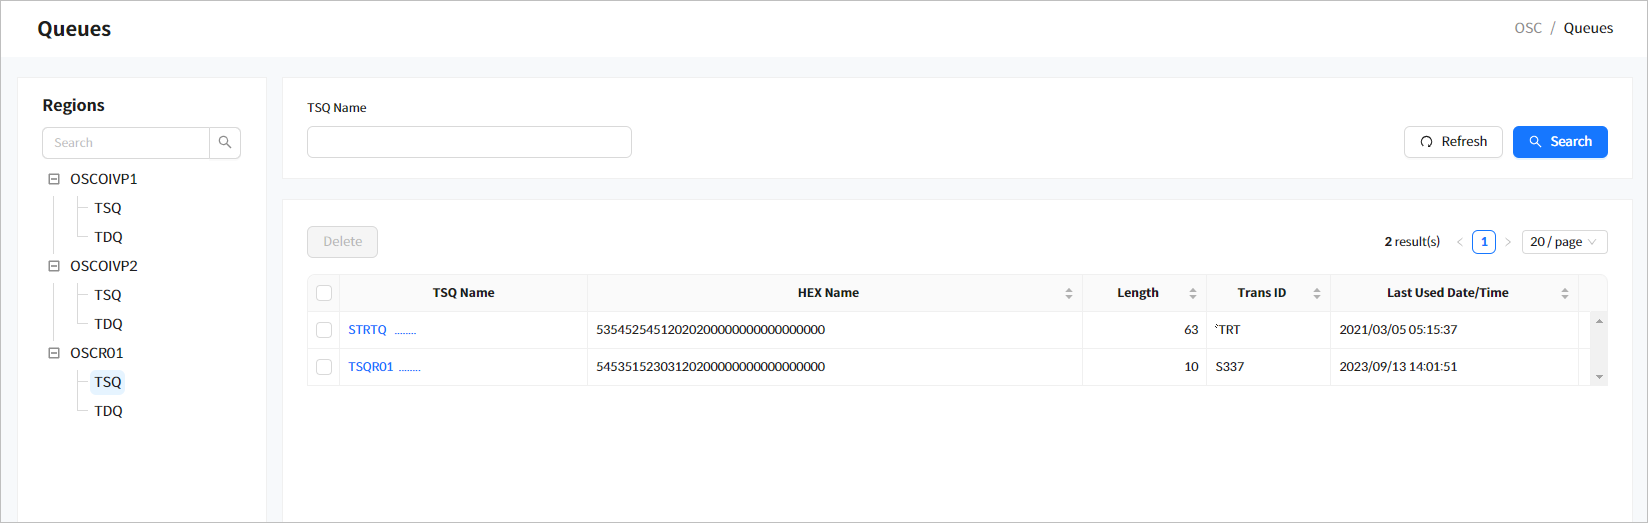Image resolution: width=1648 pixels, height=523 pixels.
Task: Check the STRTQ row checkbox
Action: click(324, 330)
